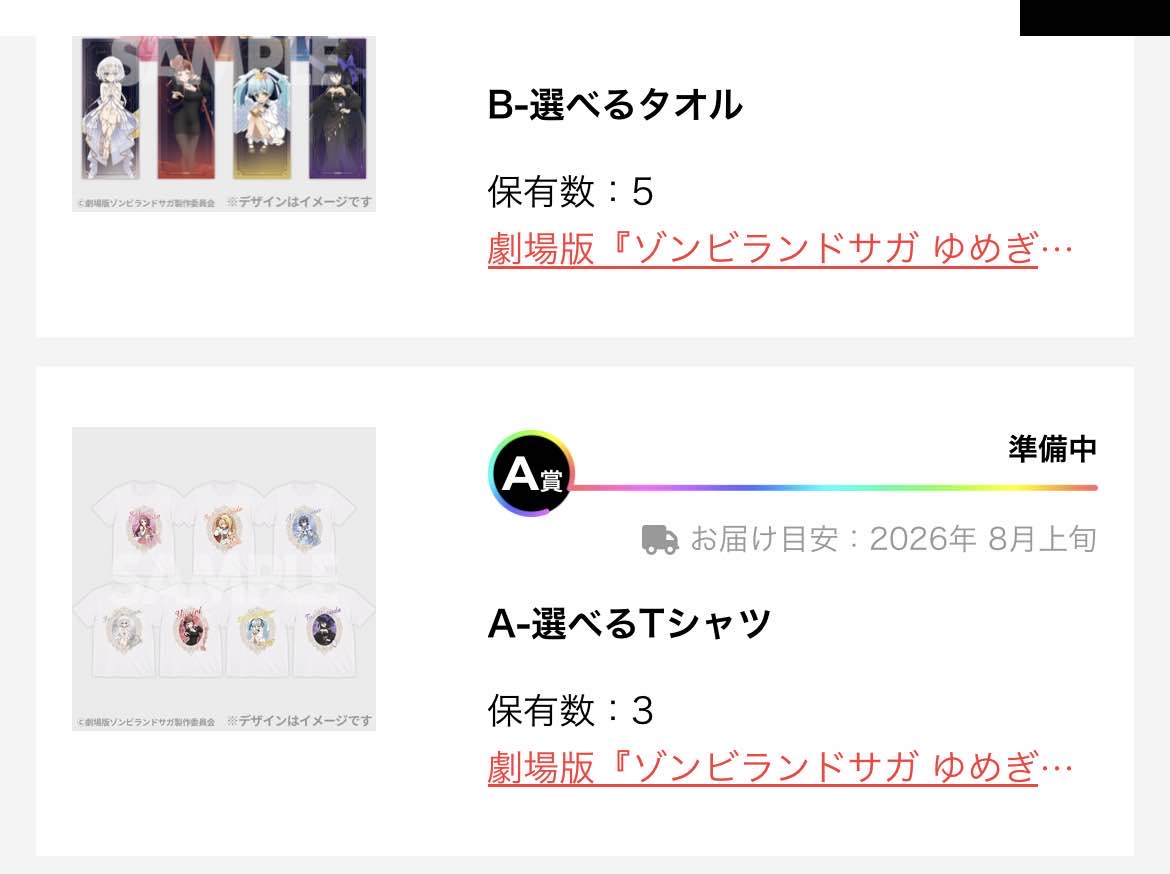Select the dark purple towel design
Viewport: 1170px width, 874px height.
pos(337,108)
